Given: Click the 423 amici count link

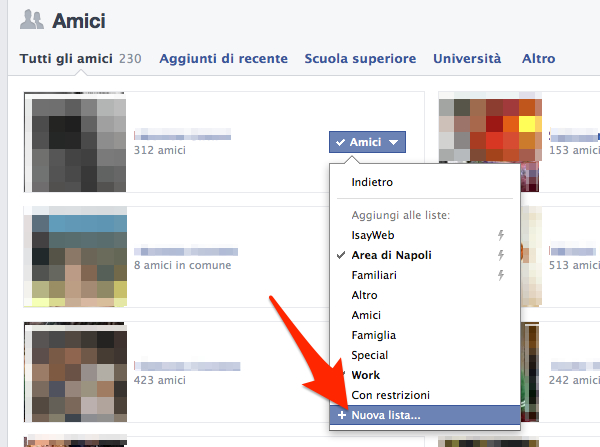Looking at the screenshot, I should click(x=160, y=380).
